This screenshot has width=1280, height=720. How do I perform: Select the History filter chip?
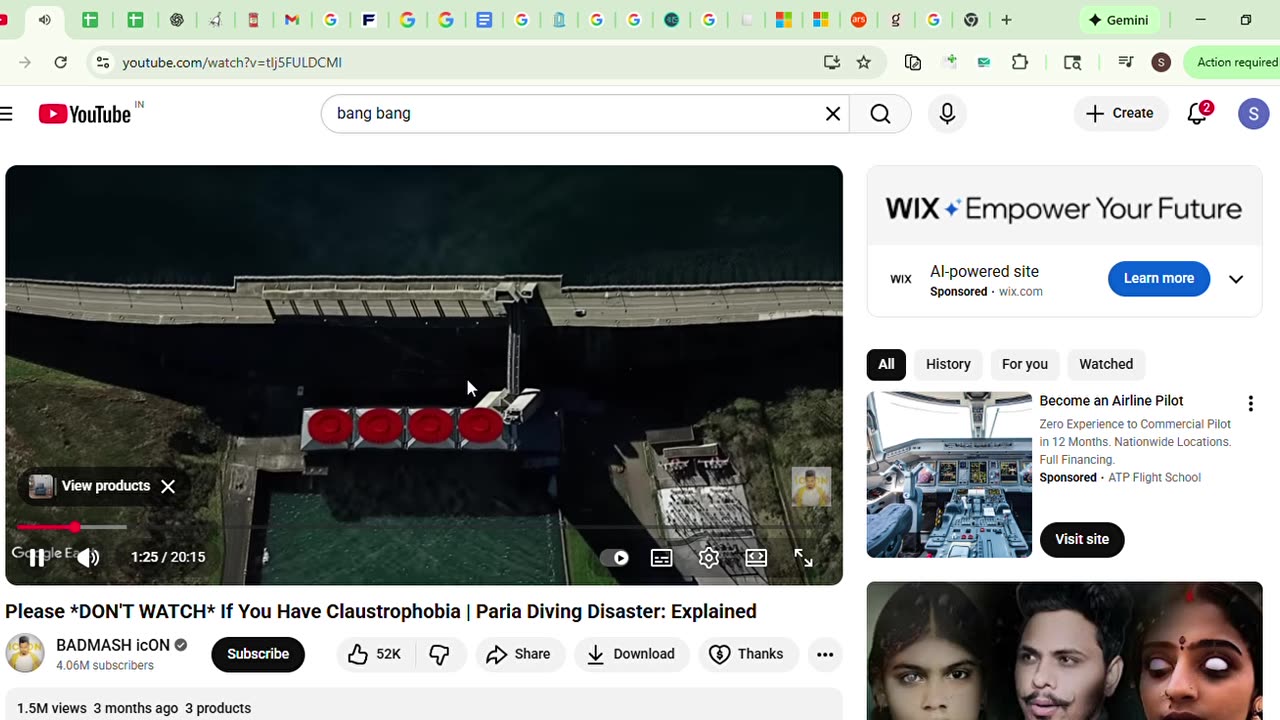948,365
